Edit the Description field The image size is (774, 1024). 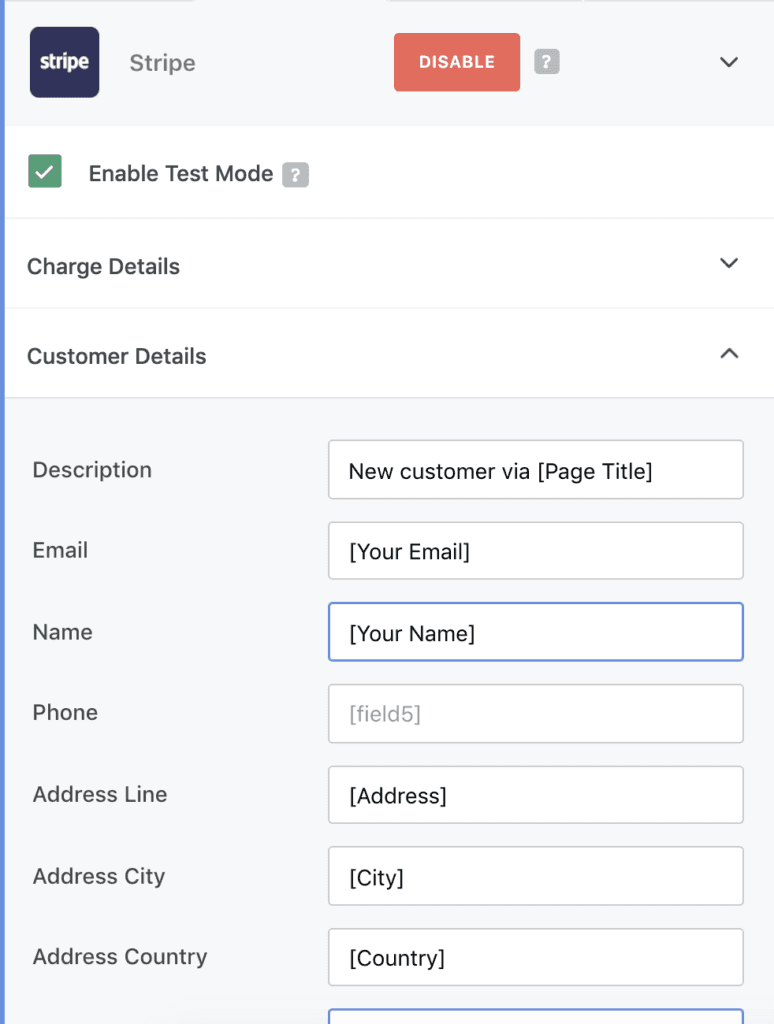536,470
